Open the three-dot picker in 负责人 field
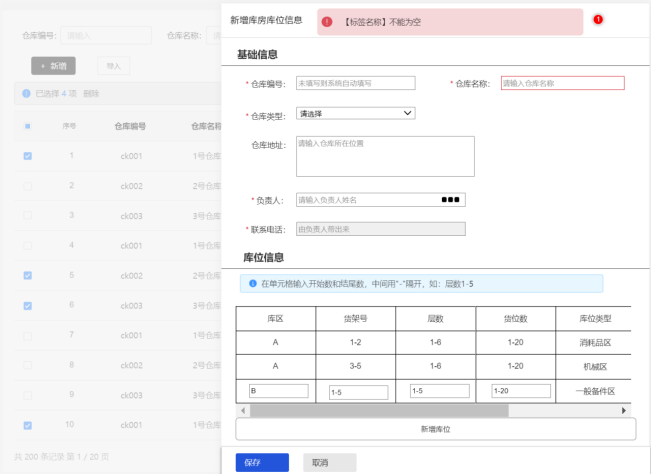 point(450,200)
